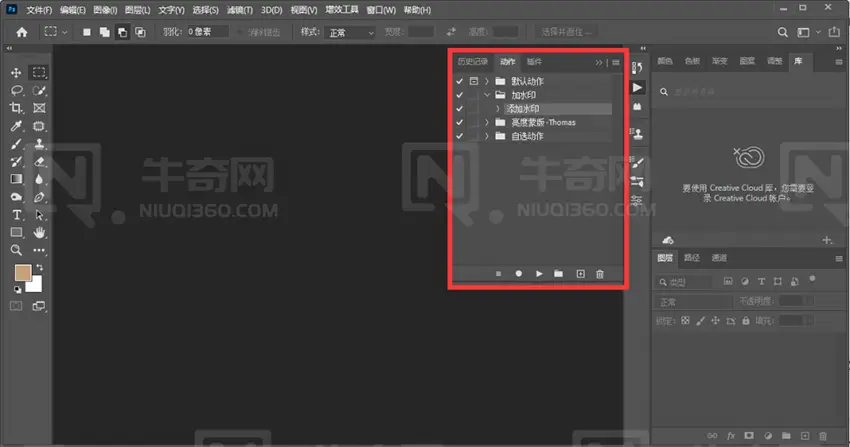The width and height of the screenshot is (850, 447).
Task: Choose New Selection mode in options bar
Action: 87,33
